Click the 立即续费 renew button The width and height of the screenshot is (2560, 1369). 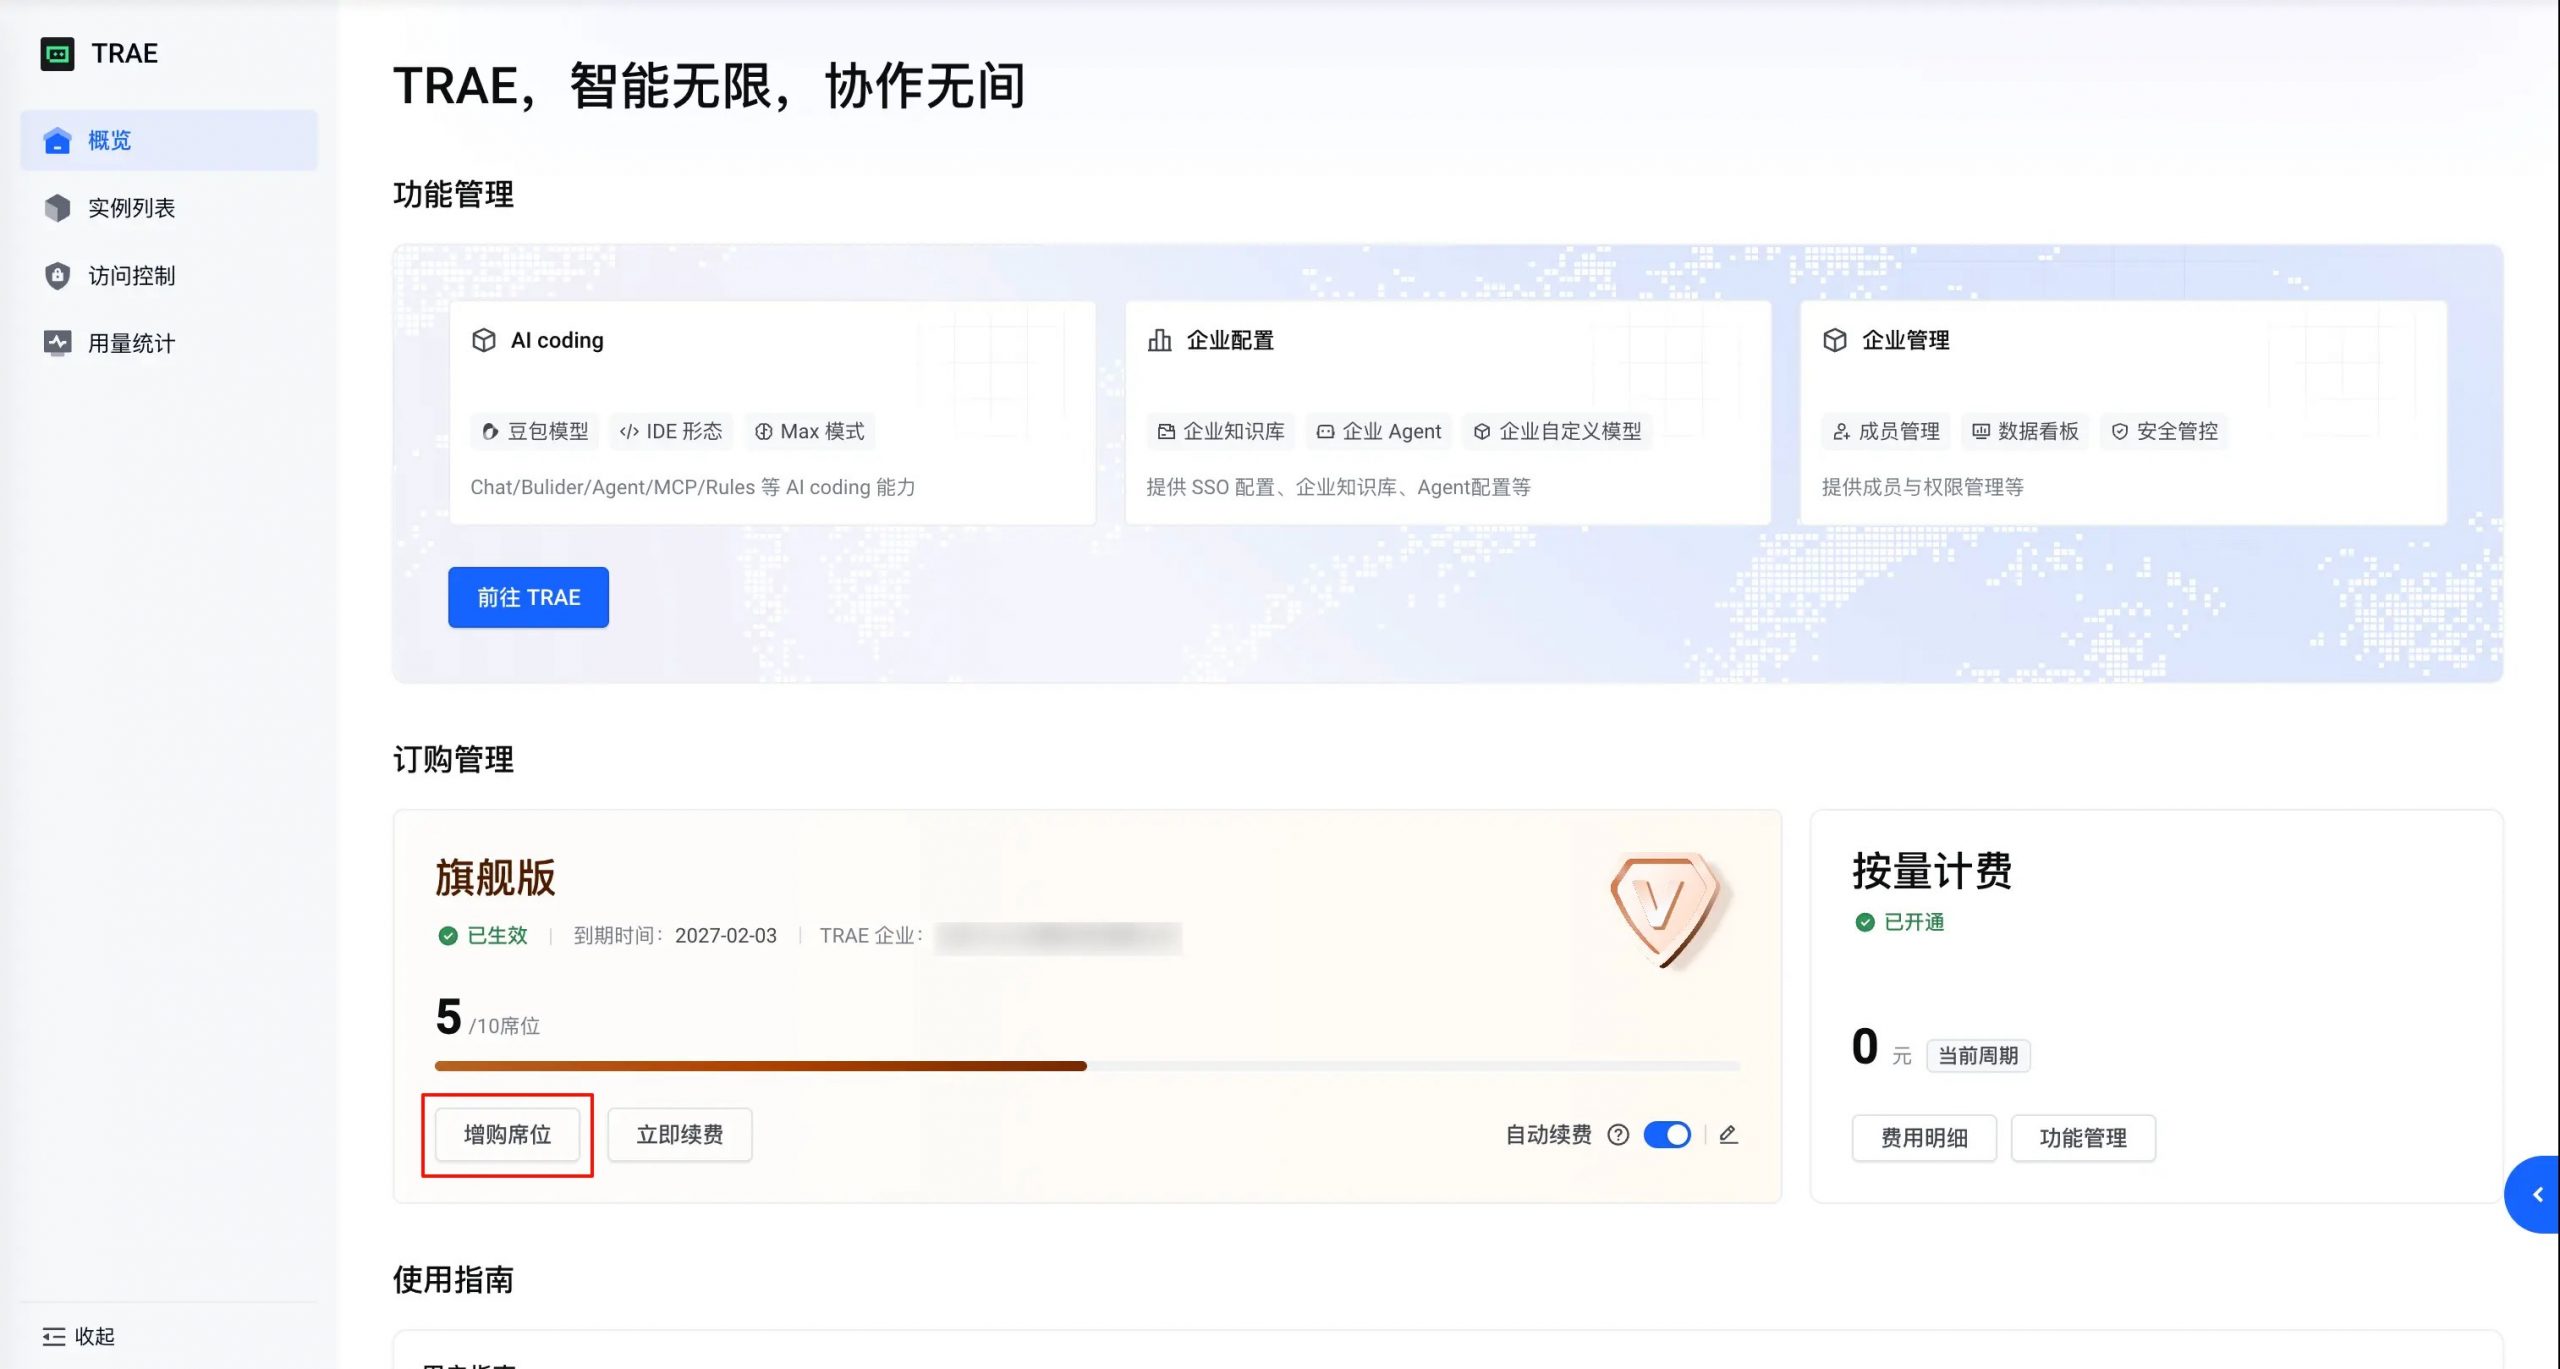coord(680,1135)
